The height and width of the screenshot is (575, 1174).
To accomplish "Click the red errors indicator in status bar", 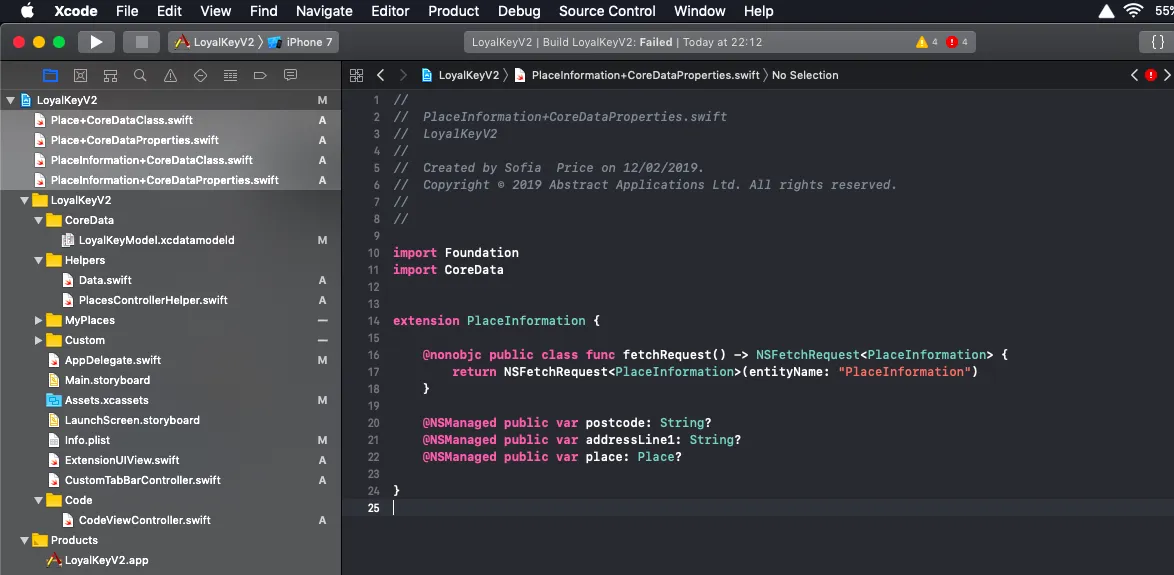I will coord(957,42).
